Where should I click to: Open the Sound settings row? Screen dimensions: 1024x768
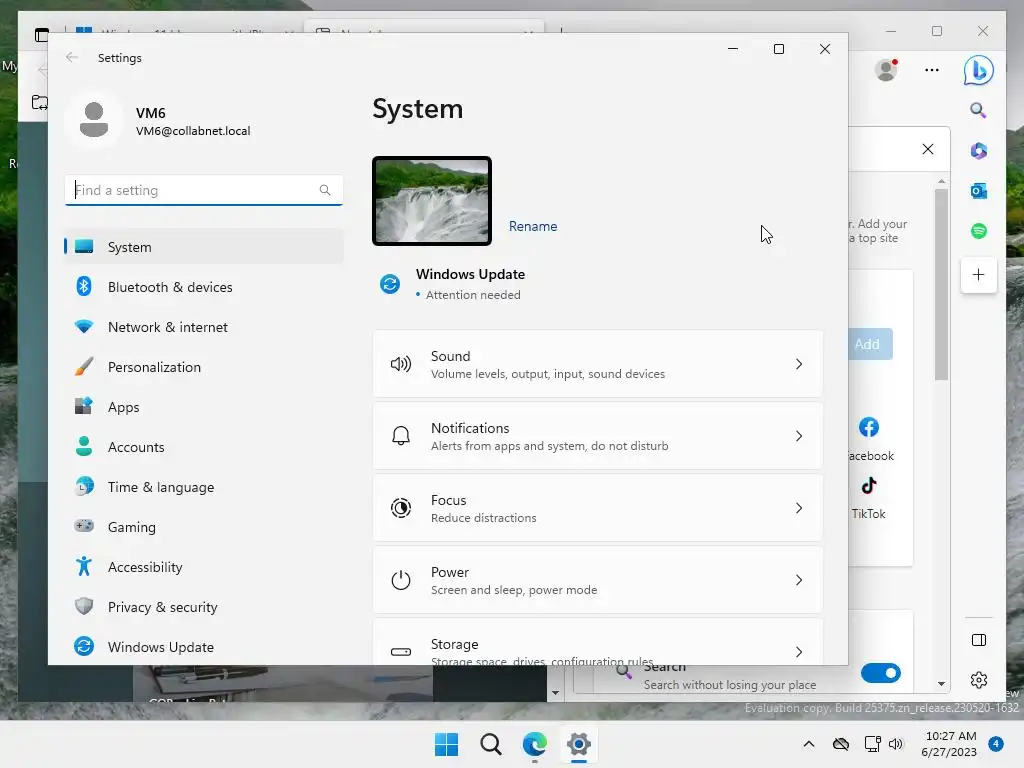[x=598, y=364]
